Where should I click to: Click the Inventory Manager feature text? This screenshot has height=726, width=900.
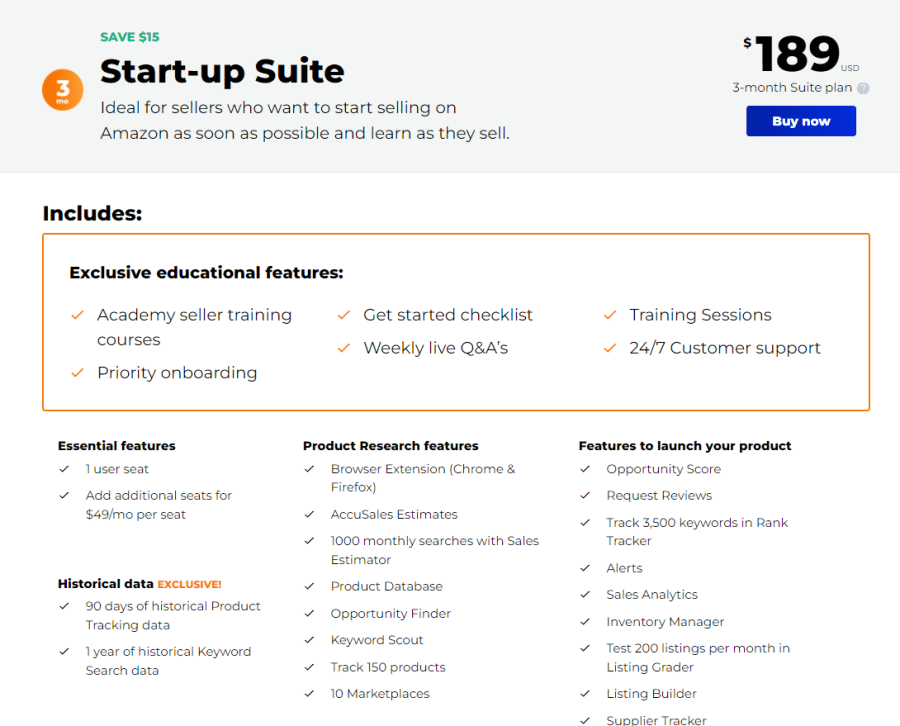coord(665,622)
